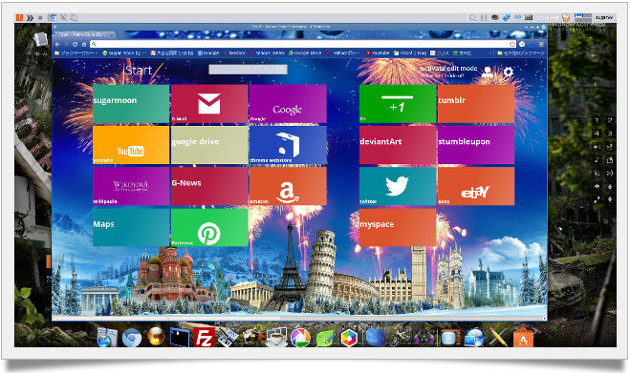Launch FileZilla from the dock
This screenshot has height=373, width=630.
pos(204,337)
